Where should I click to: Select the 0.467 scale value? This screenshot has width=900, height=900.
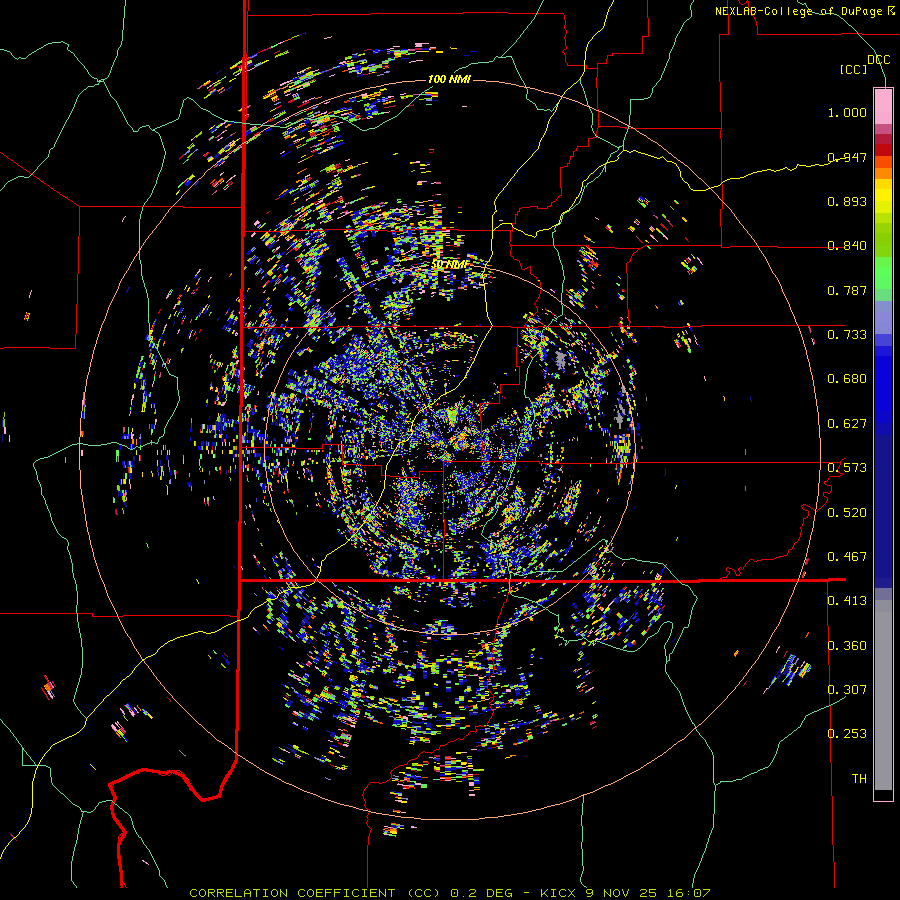(847, 557)
